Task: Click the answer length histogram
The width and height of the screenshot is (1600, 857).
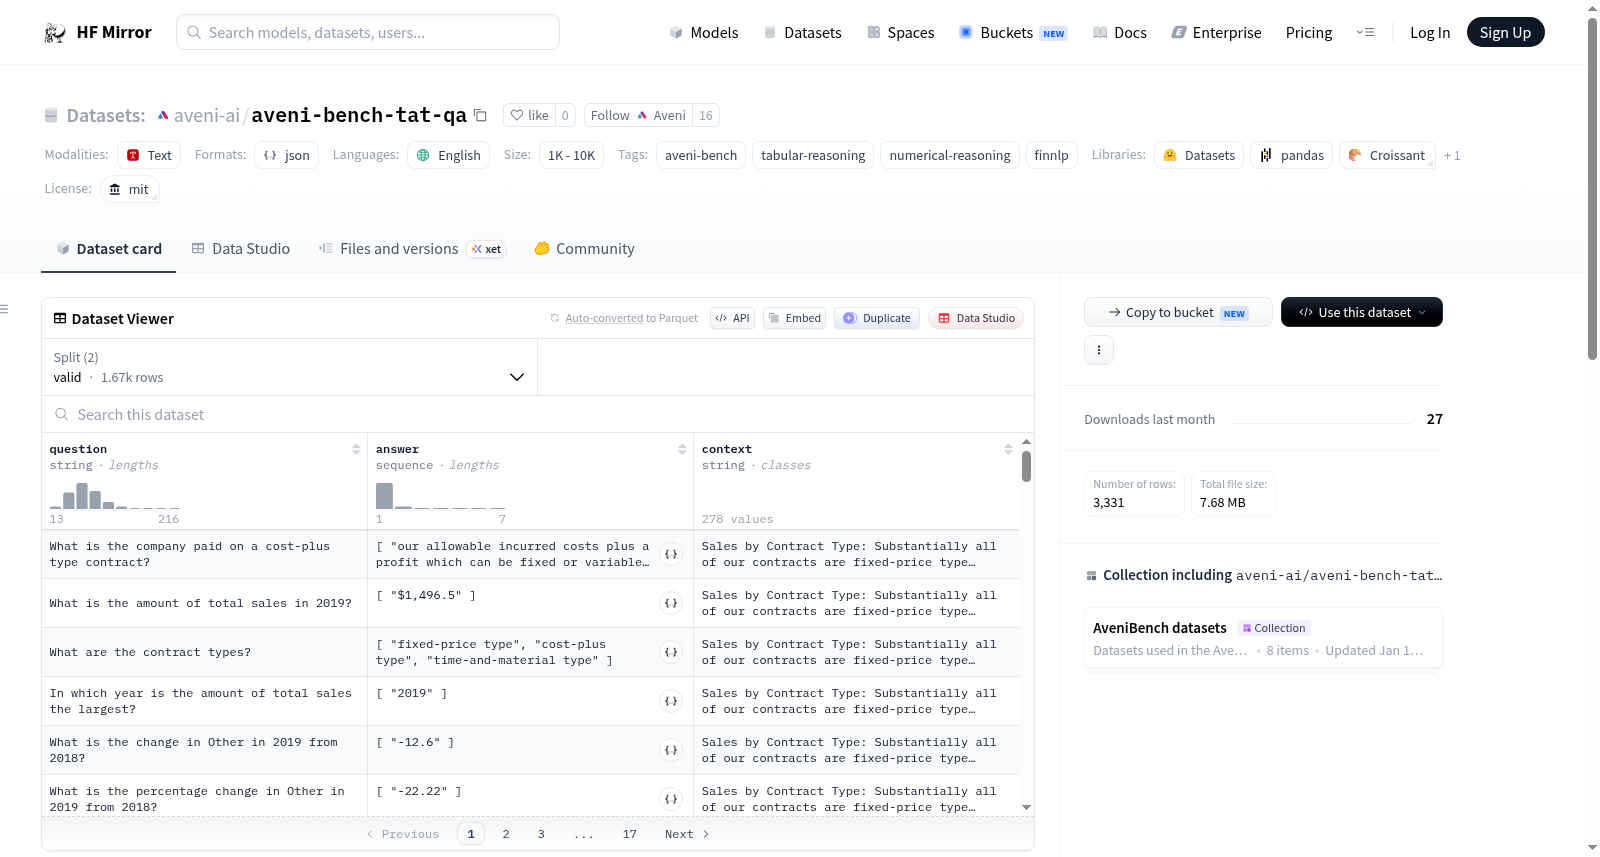Action: pyautogui.click(x=441, y=496)
